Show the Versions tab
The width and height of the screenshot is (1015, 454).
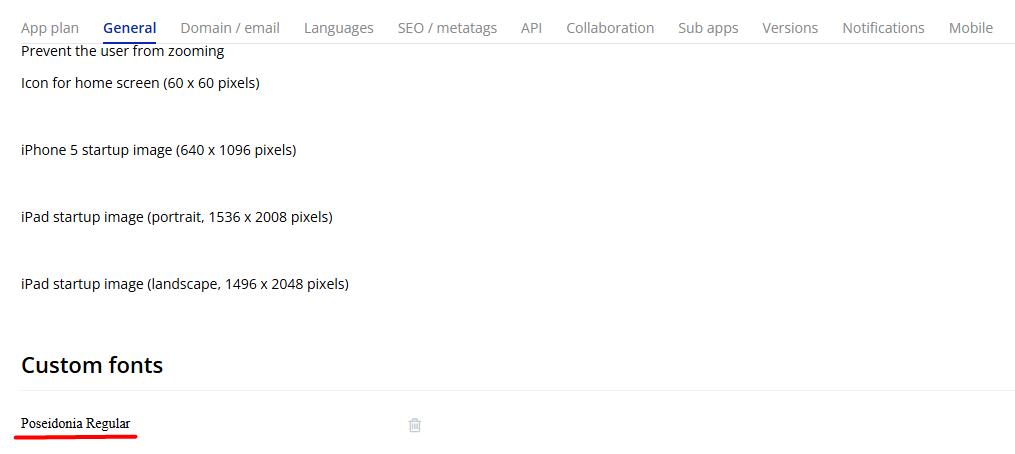point(790,28)
